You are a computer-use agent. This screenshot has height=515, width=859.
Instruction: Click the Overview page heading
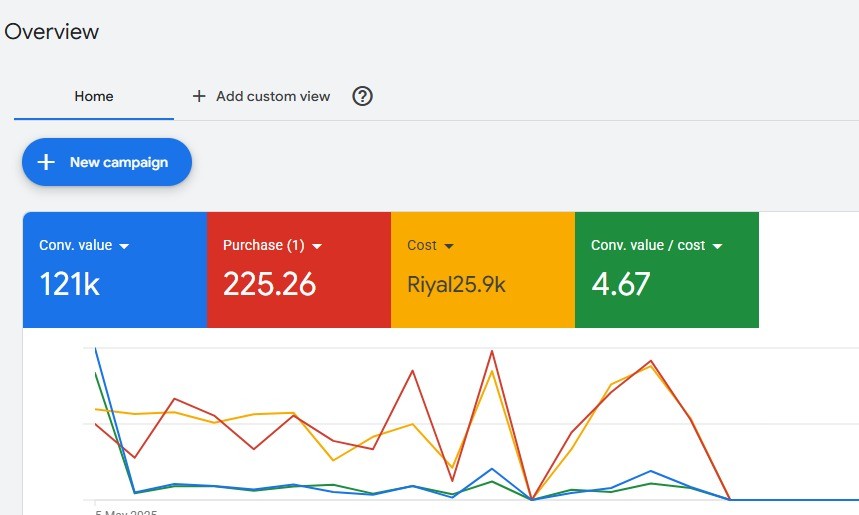51,31
